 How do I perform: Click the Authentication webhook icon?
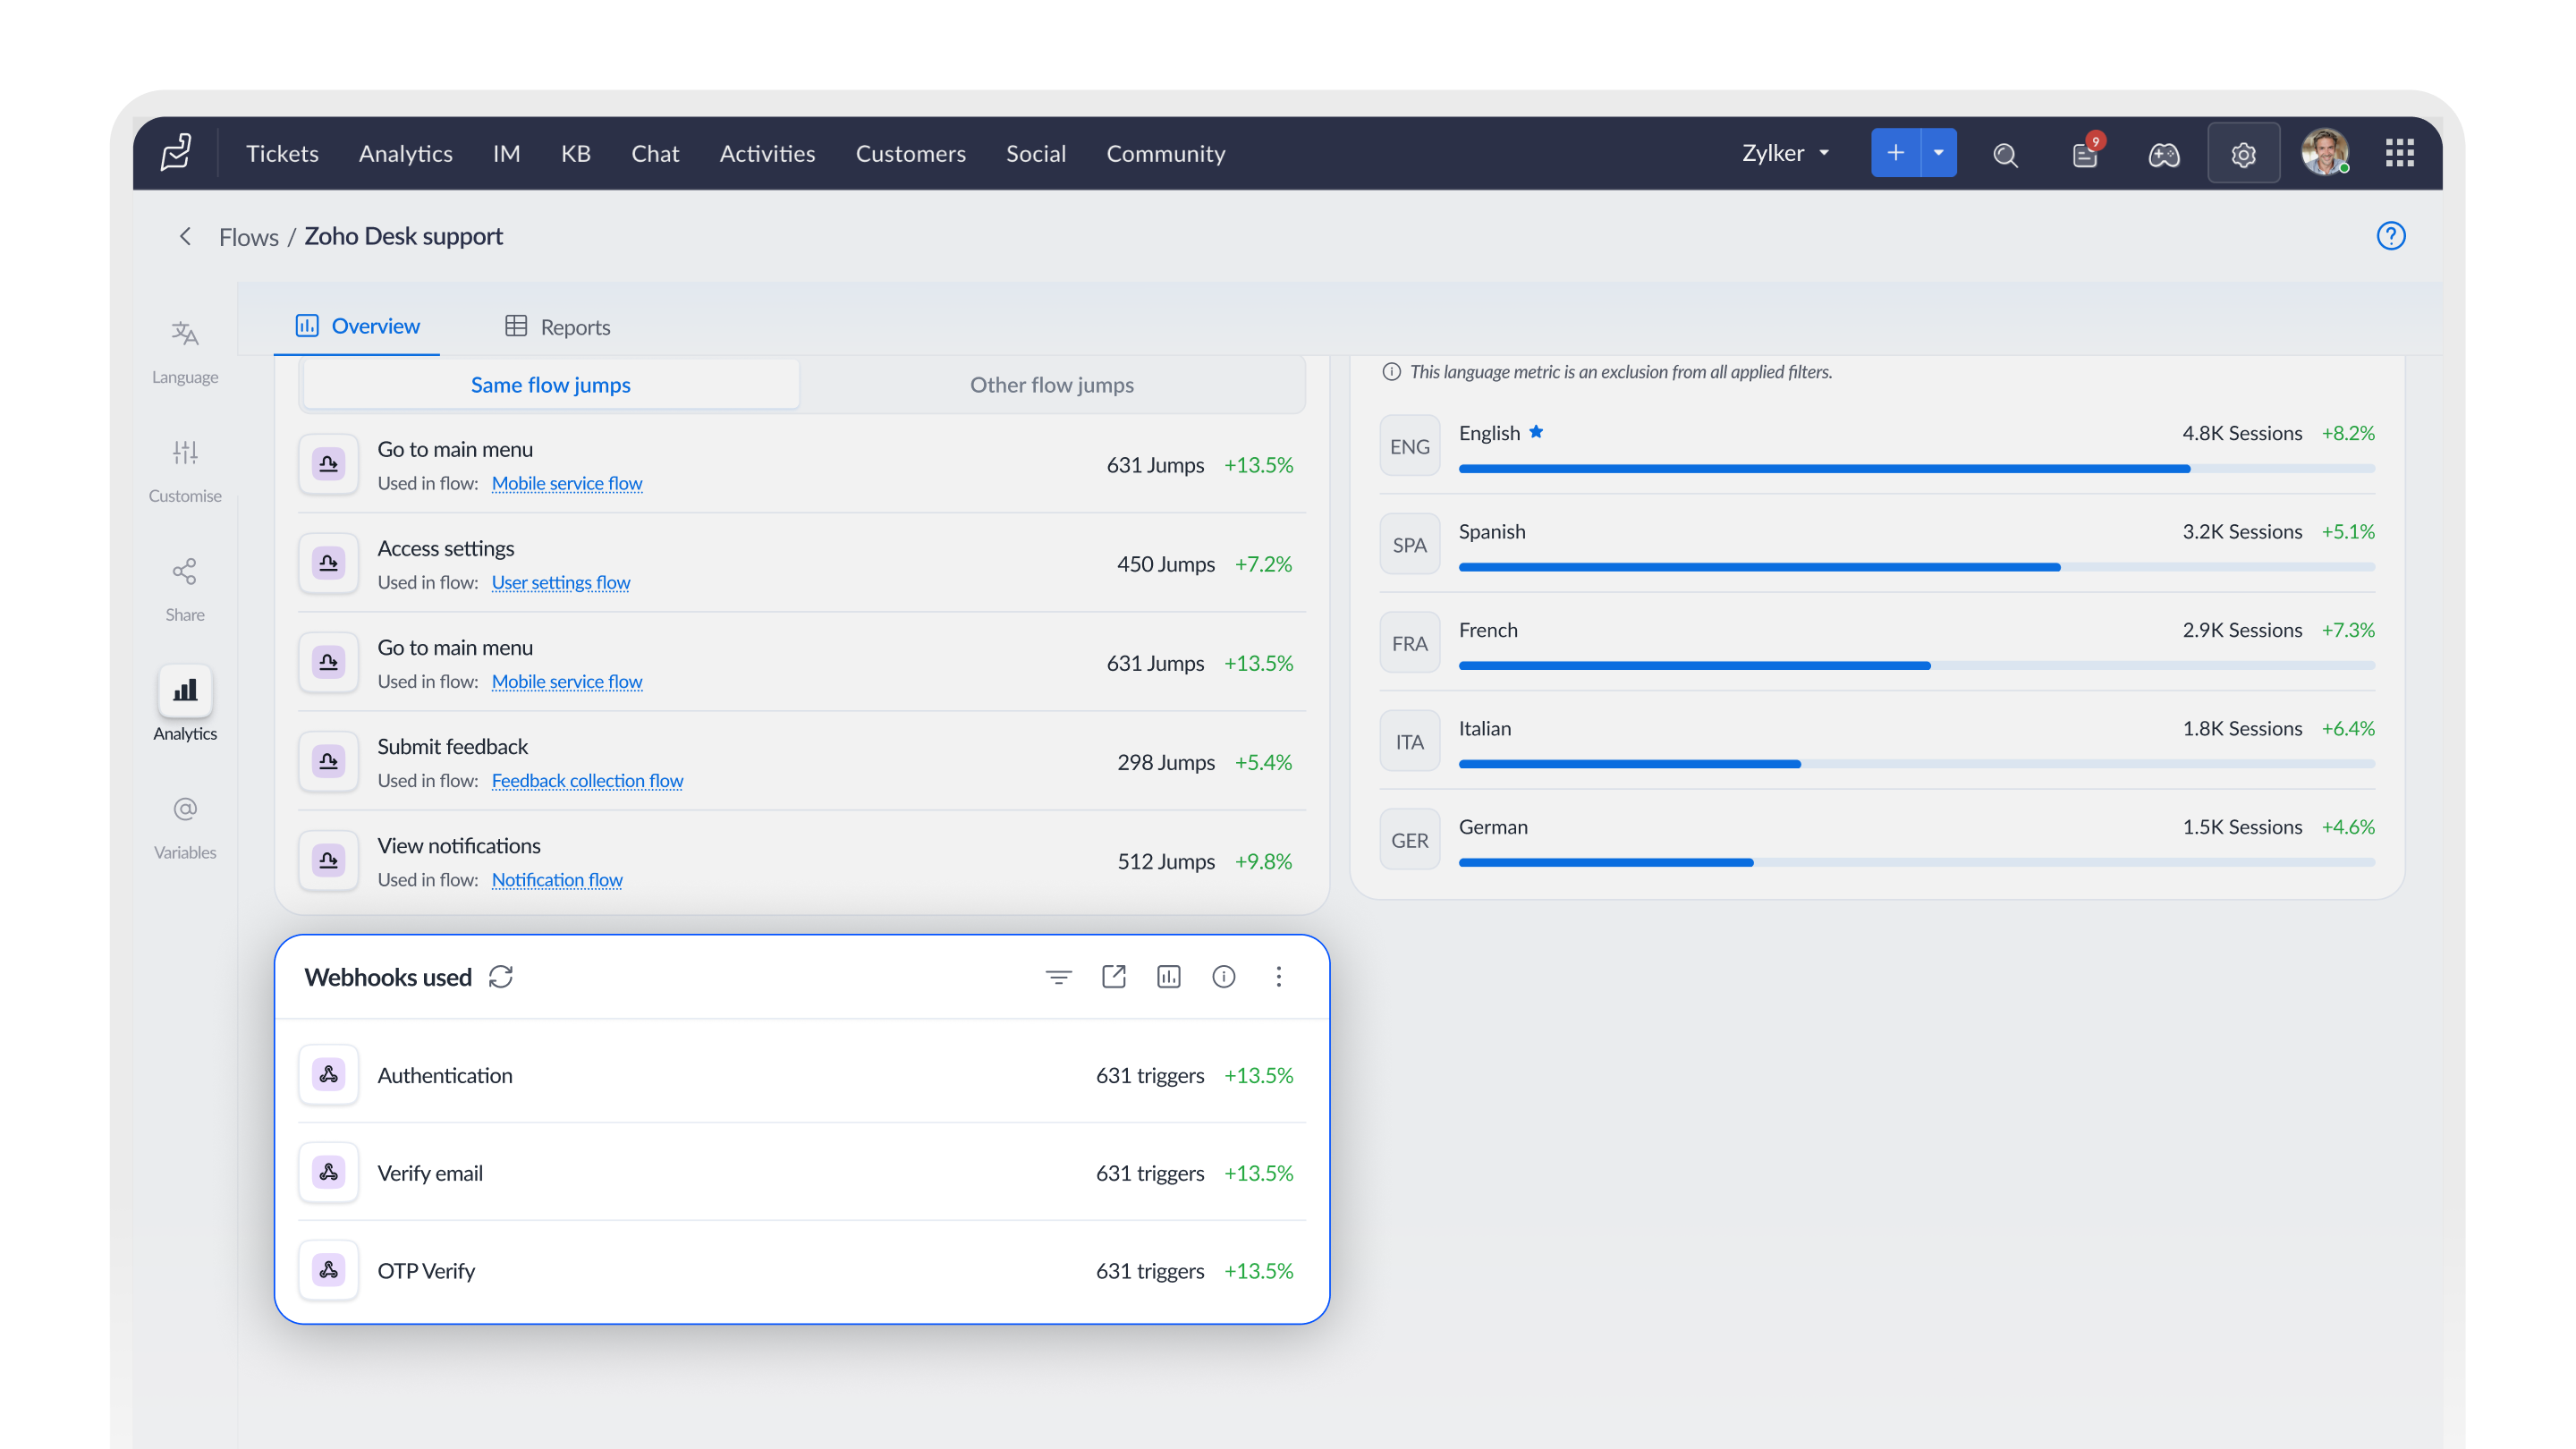328,1075
